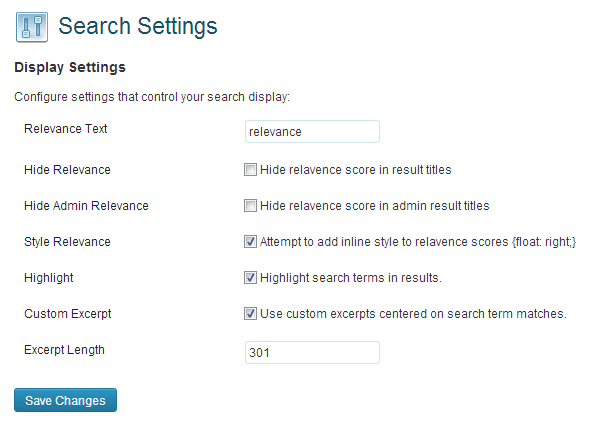This screenshot has width=615, height=429.
Task: Click the Hide Relevance row label
Action: (67, 170)
